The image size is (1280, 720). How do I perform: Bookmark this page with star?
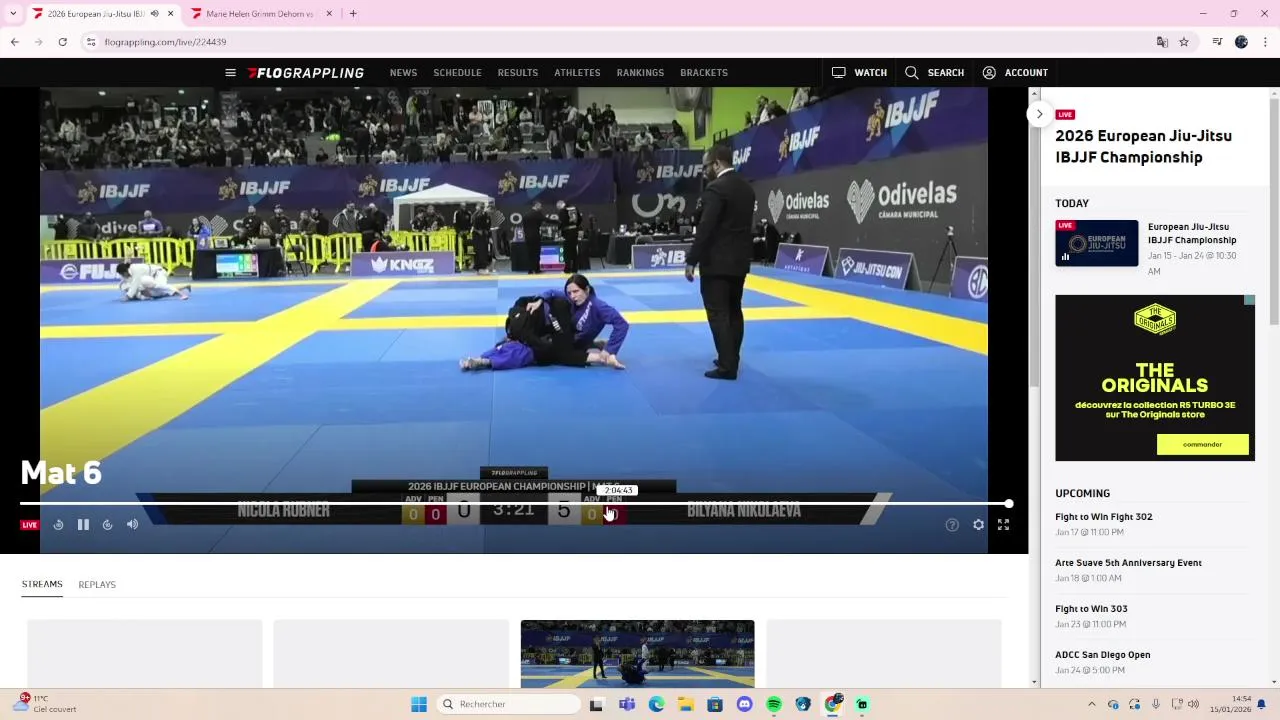[1184, 42]
